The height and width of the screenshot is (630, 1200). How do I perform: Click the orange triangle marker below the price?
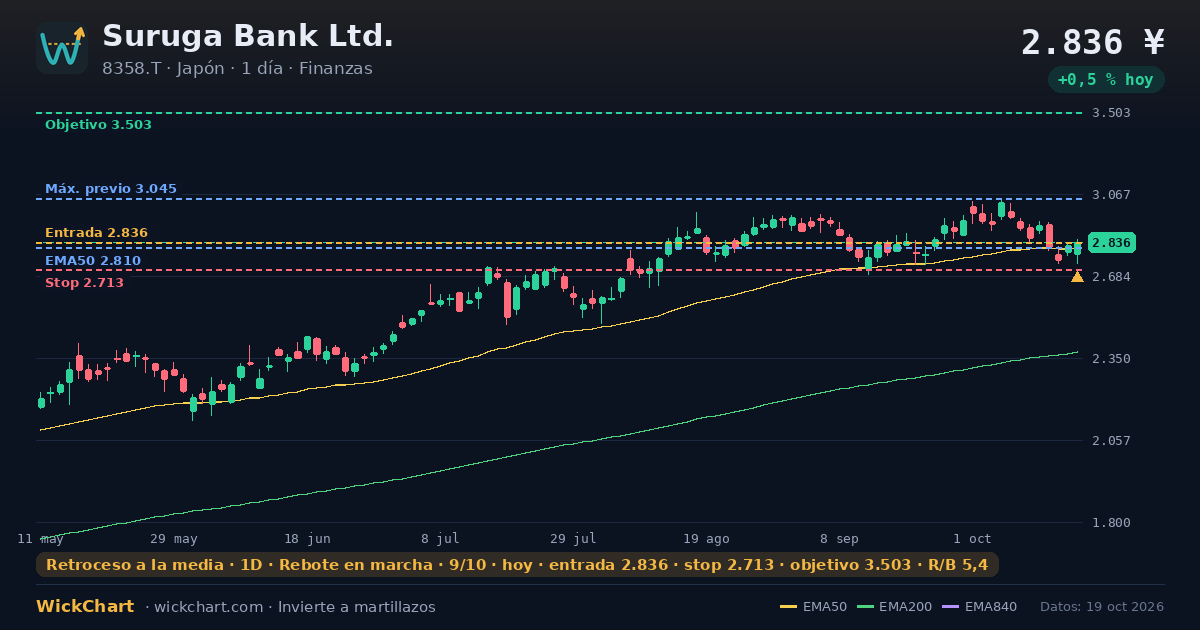tap(1077, 276)
